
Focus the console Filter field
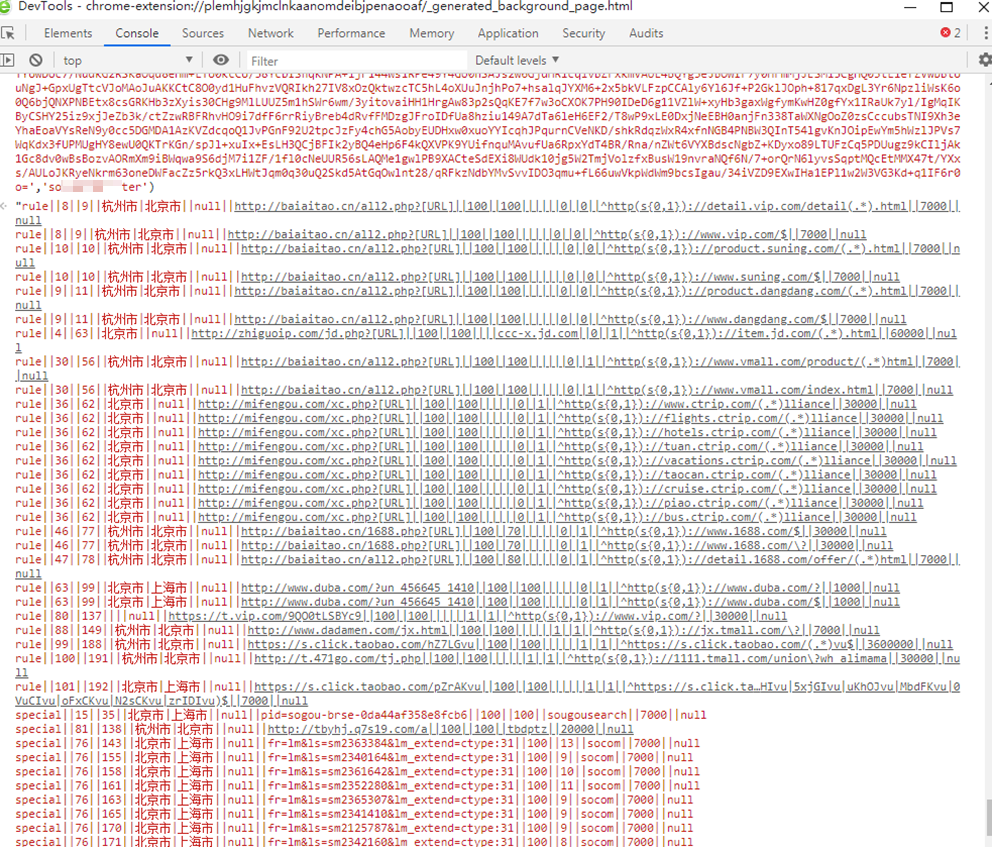coord(357,61)
